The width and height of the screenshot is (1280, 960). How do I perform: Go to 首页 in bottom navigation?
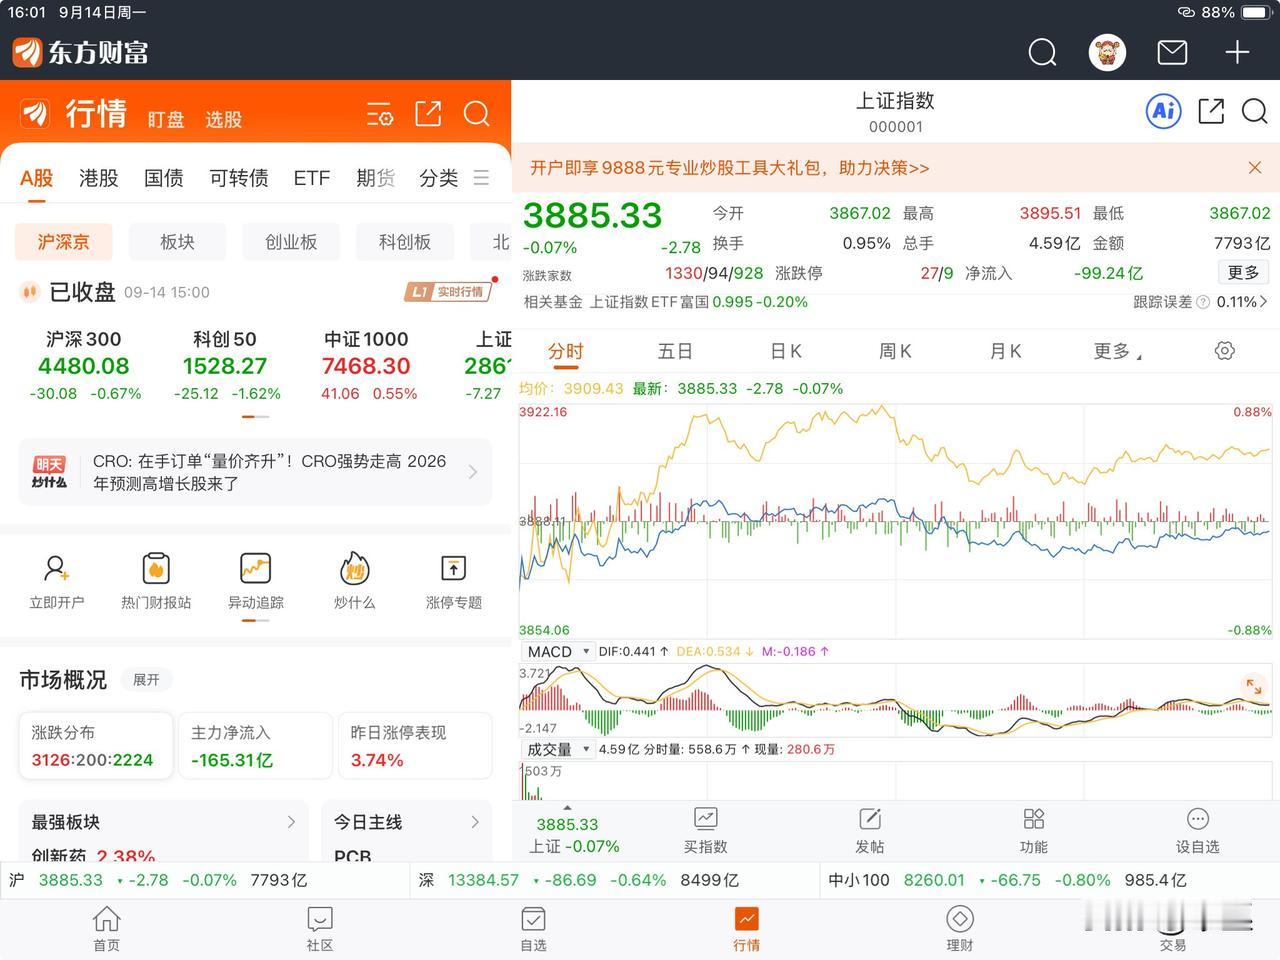pos(107,929)
